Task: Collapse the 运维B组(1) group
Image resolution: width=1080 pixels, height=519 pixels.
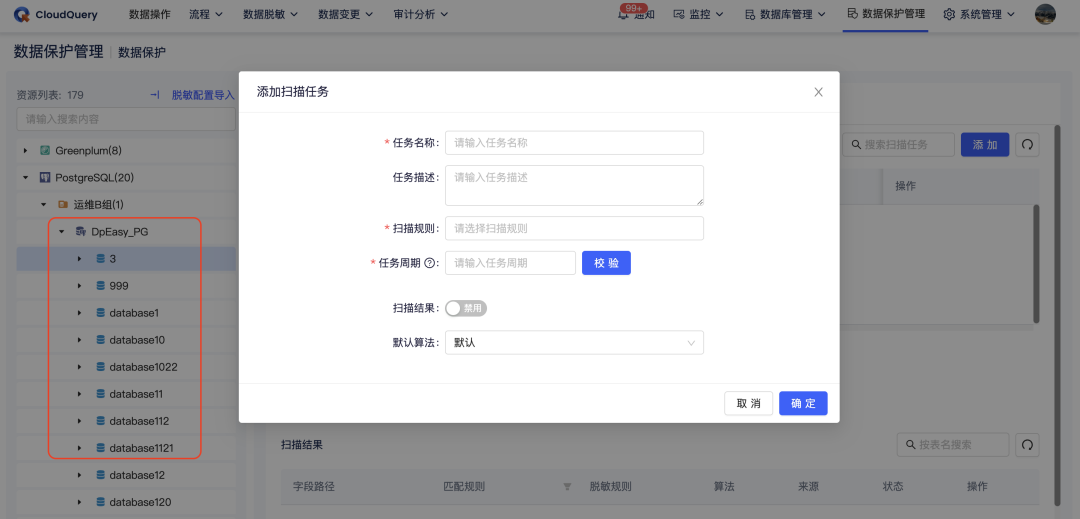Action: coord(43,204)
